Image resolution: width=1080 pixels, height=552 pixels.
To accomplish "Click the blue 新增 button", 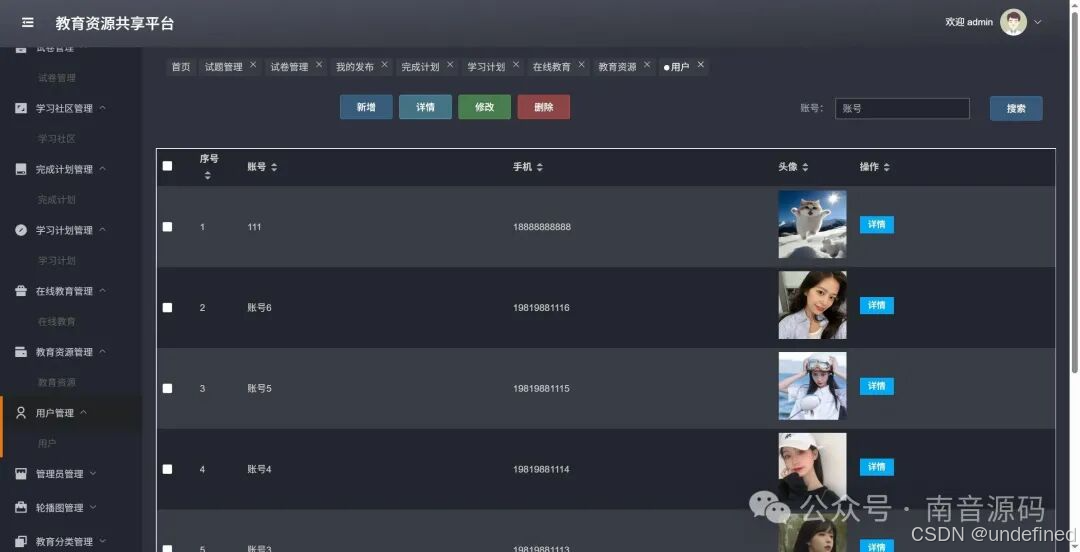I will (366, 107).
